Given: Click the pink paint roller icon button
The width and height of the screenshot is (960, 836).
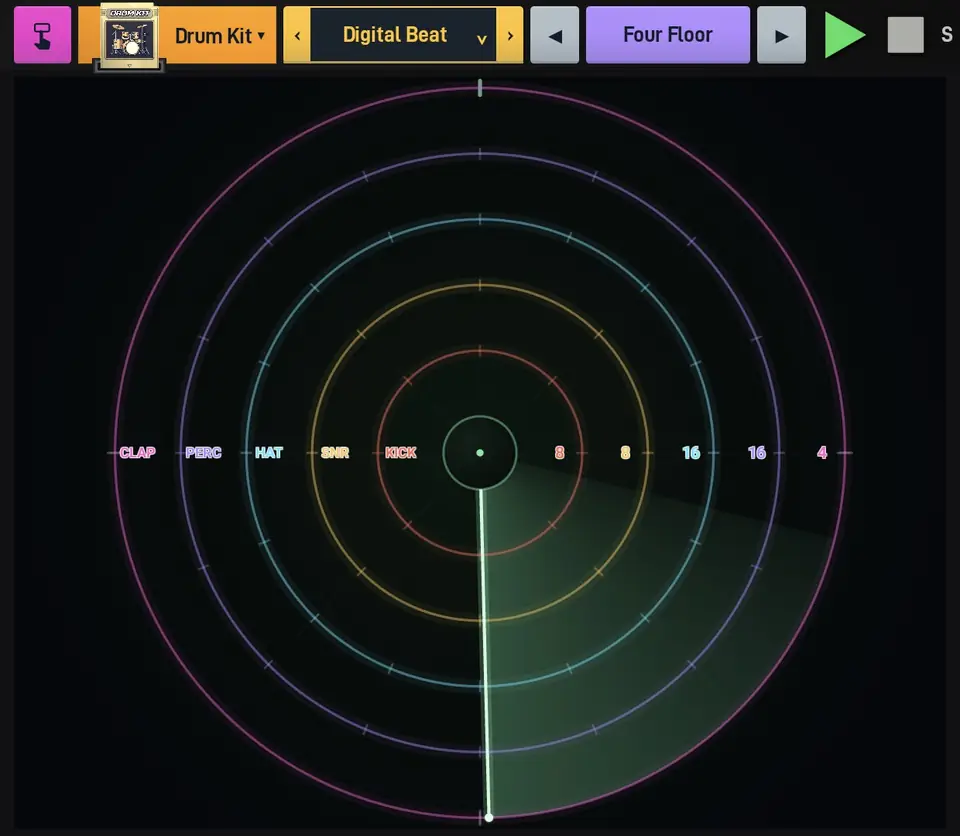Looking at the screenshot, I should coord(42,35).
